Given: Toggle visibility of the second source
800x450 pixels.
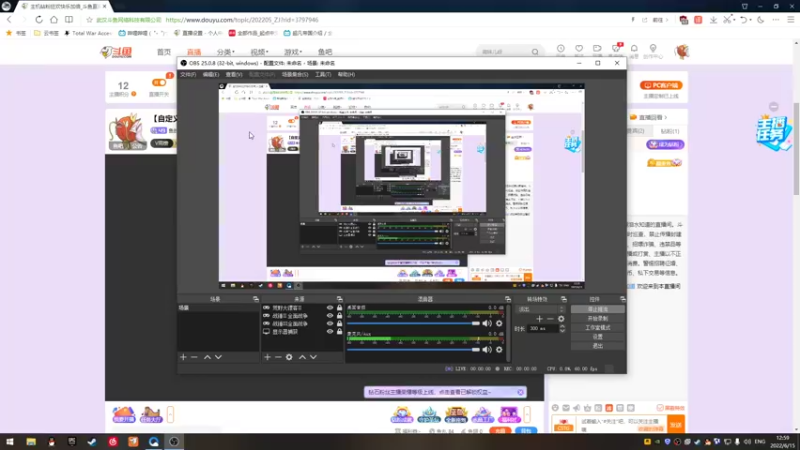Looking at the screenshot, I should 330,316.
